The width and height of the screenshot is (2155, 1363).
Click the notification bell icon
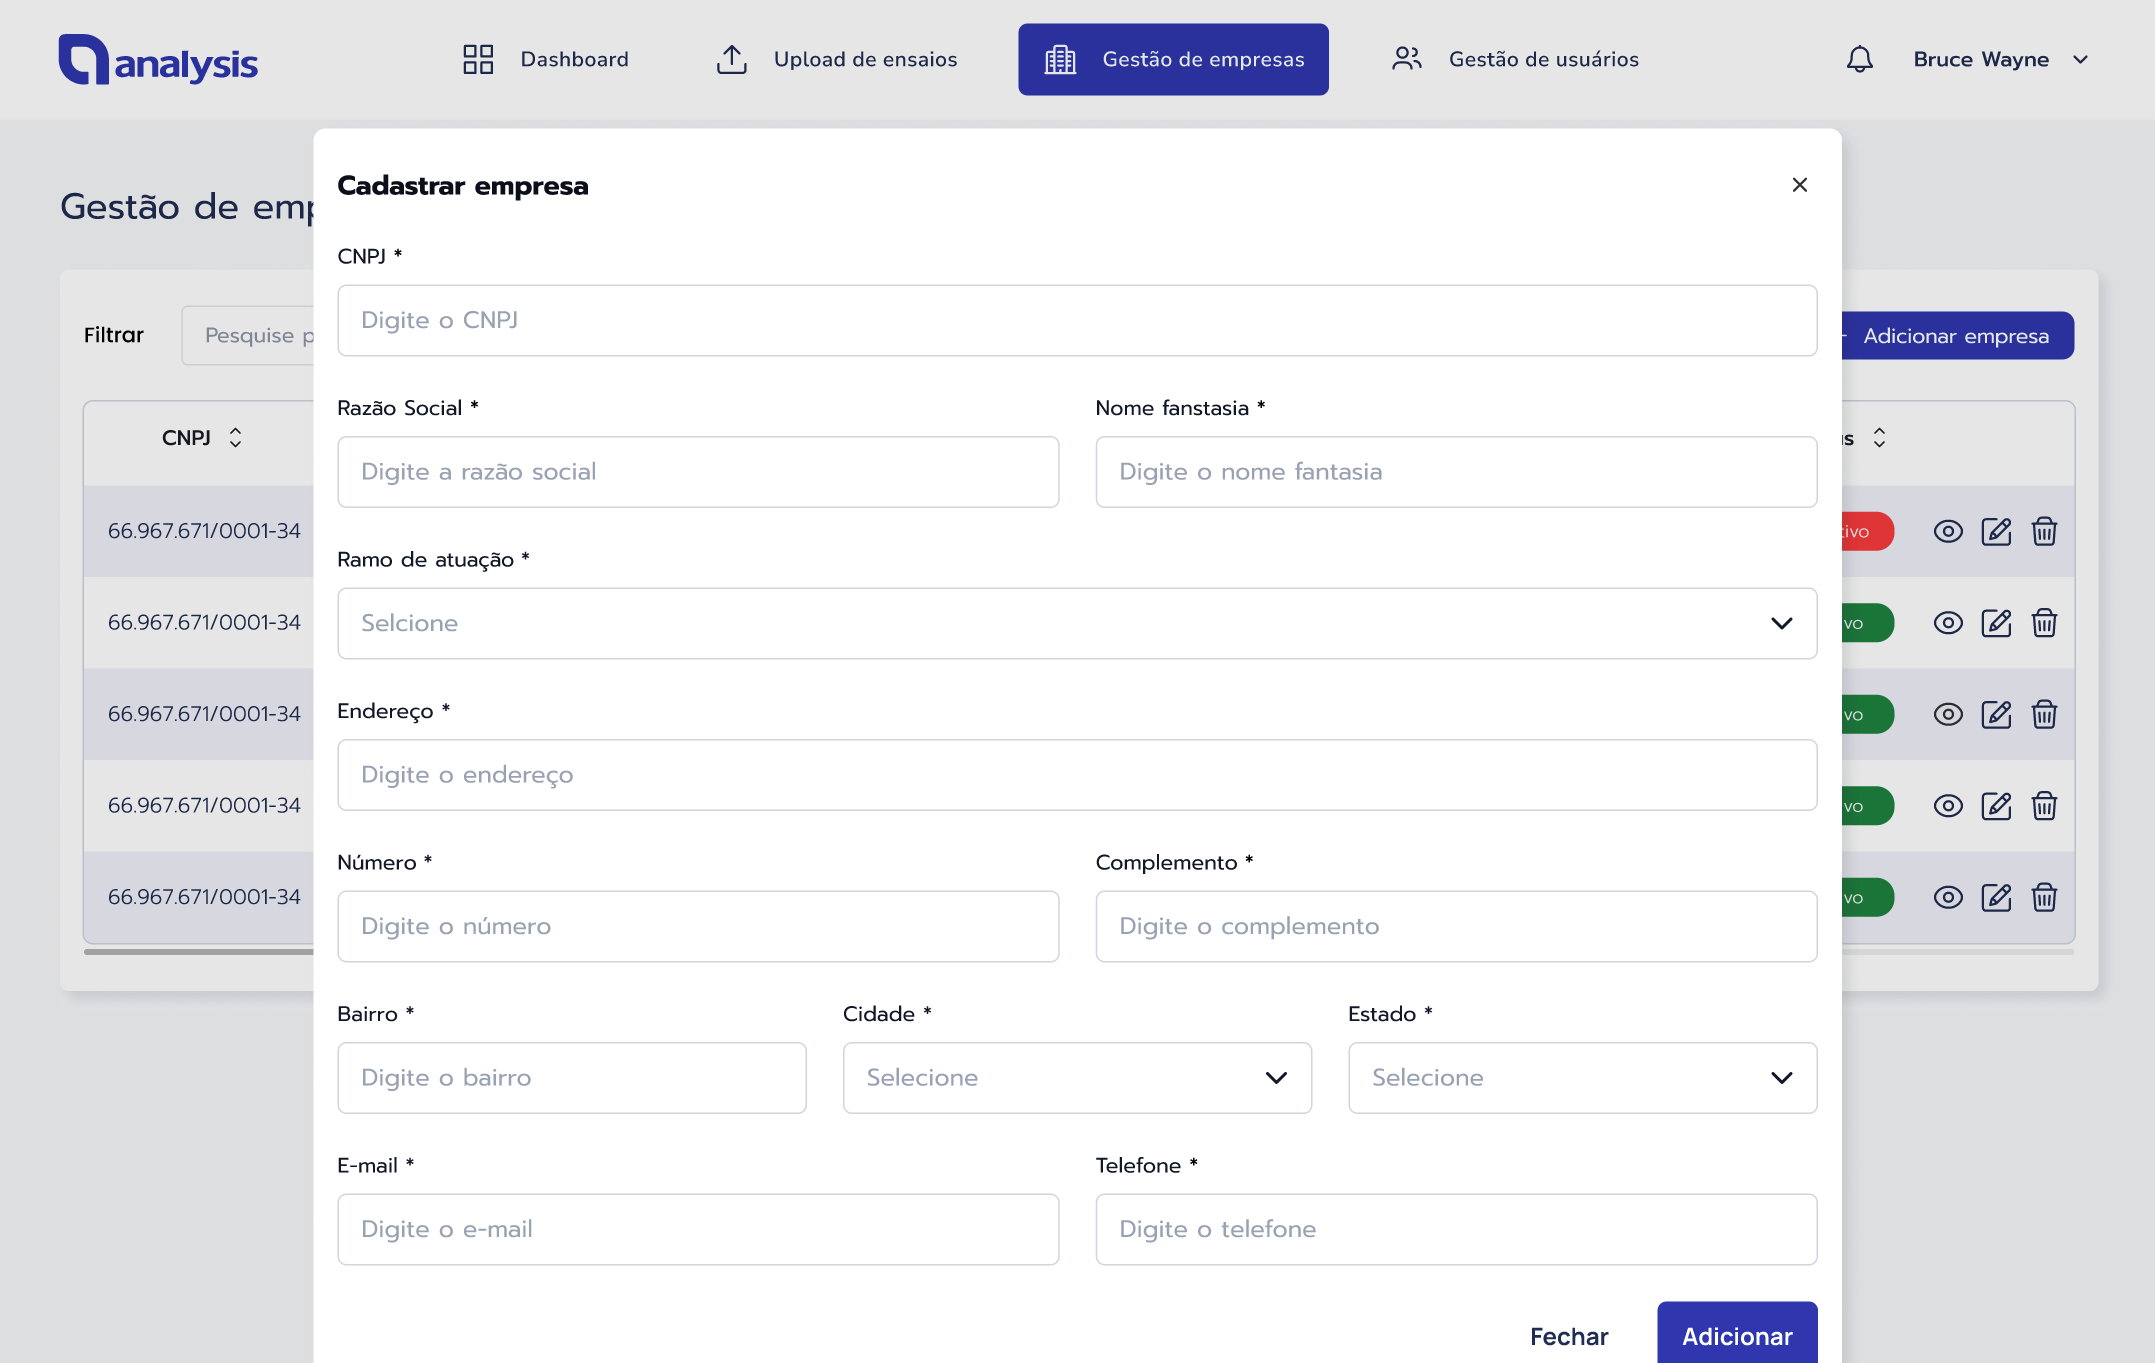tap(1859, 59)
